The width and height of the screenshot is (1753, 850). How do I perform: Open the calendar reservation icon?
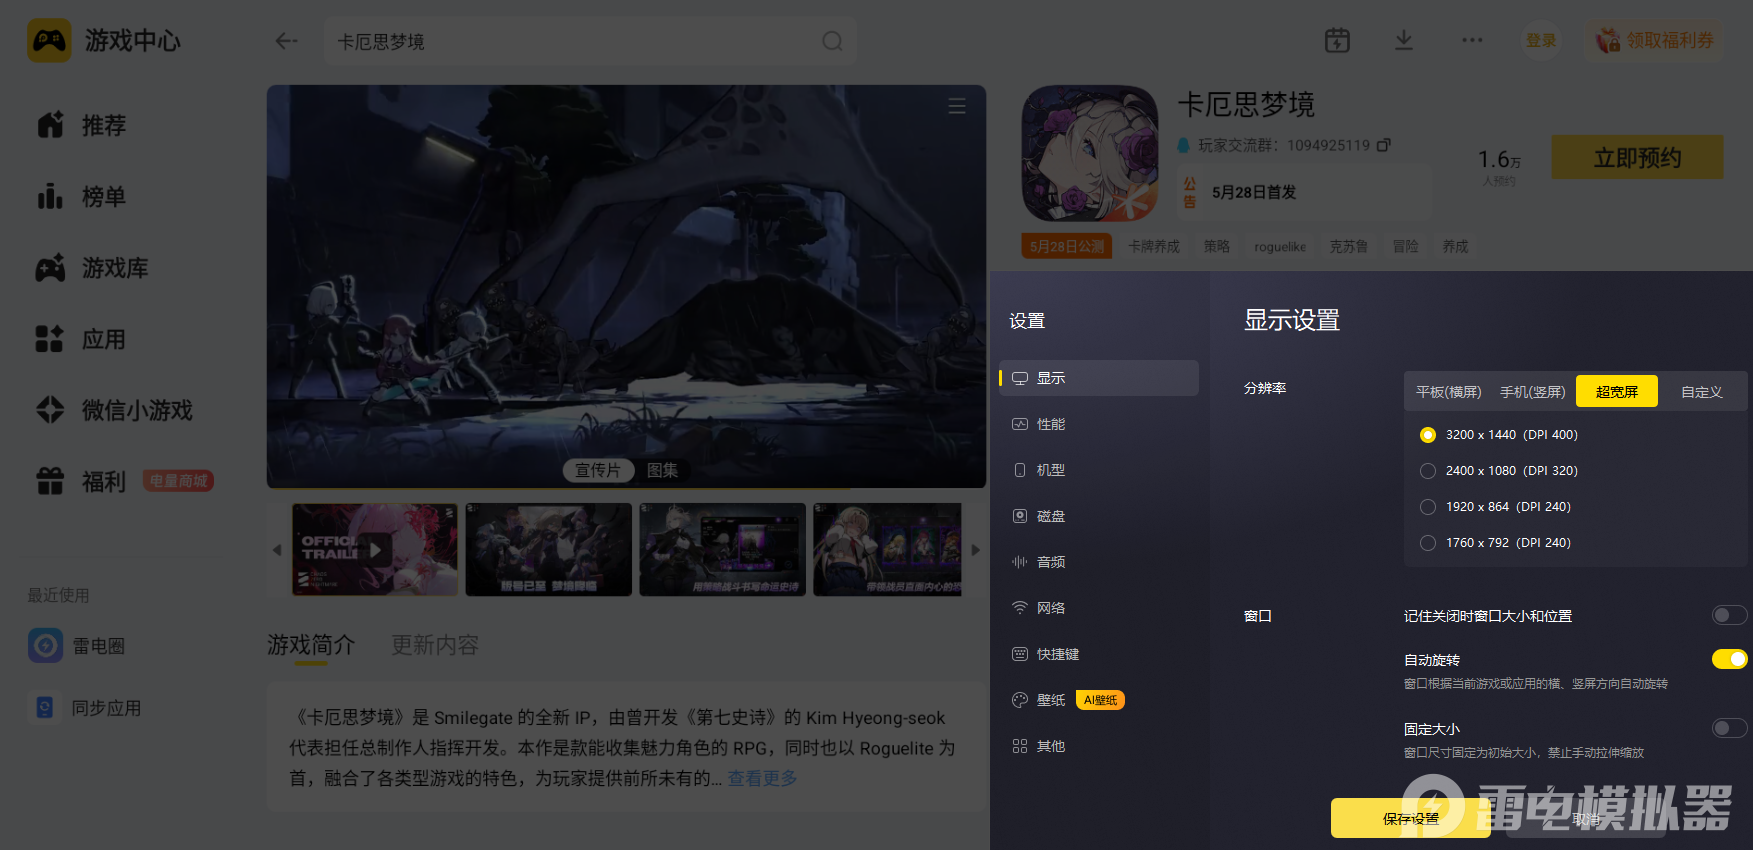(x=1337, y=40)
